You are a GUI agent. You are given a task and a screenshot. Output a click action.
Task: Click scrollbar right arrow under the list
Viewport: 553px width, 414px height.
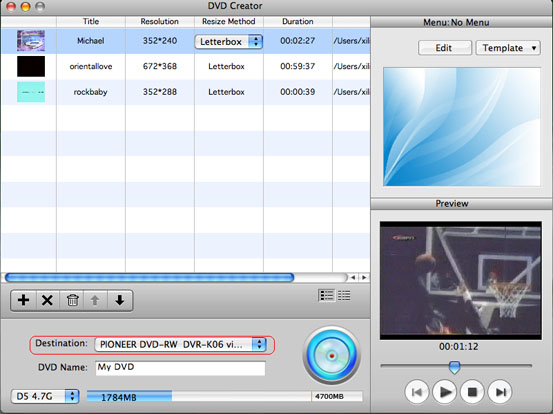[x=364, y=278]
